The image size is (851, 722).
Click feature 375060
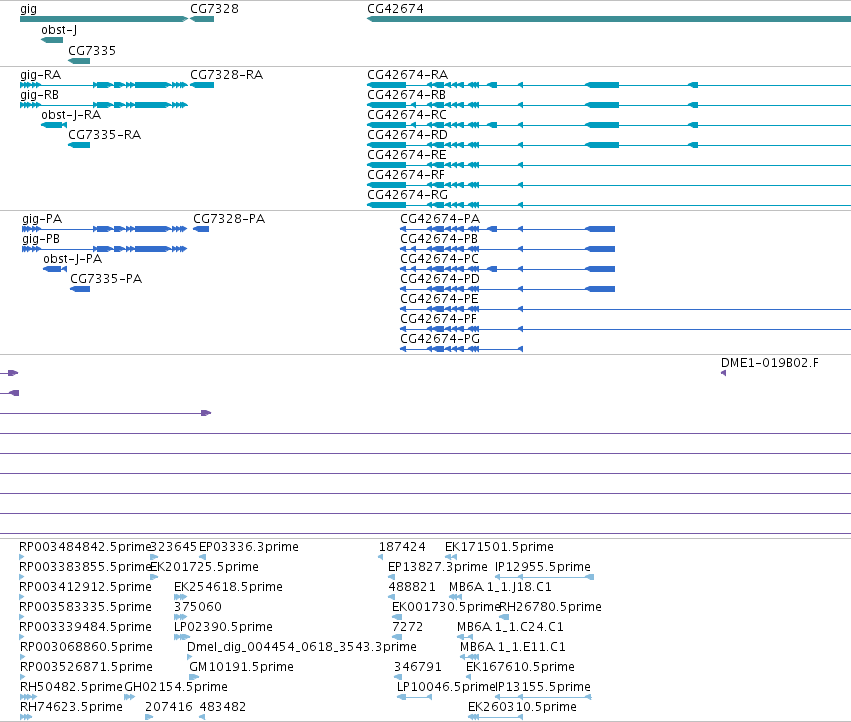pyautogui.click(x=198, y=606)
